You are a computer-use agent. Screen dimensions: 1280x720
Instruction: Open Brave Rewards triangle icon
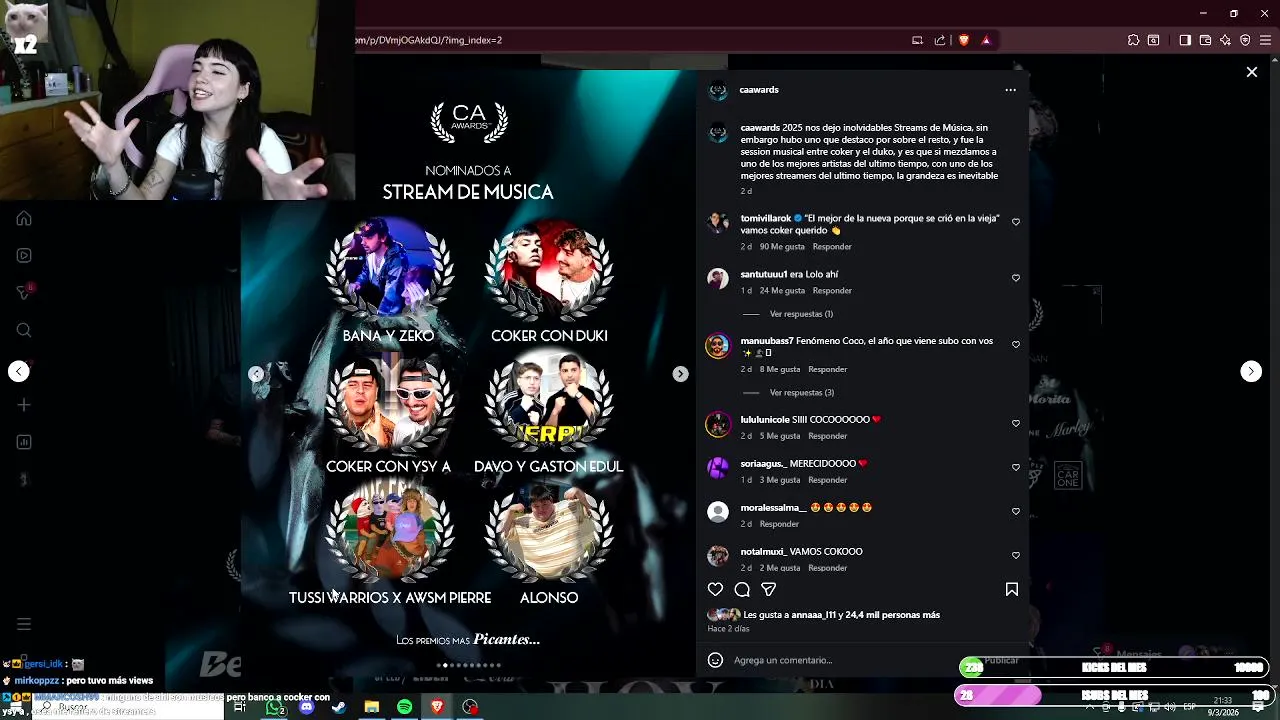[986, 40]
